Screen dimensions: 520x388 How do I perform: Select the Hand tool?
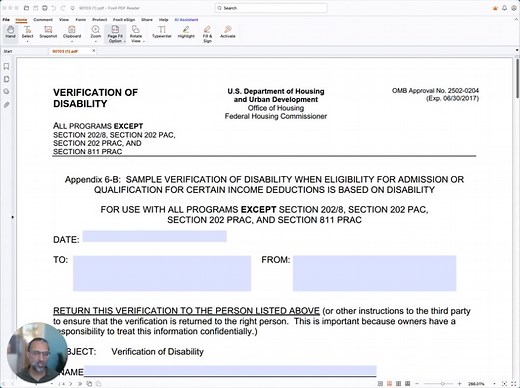(10, 32)
